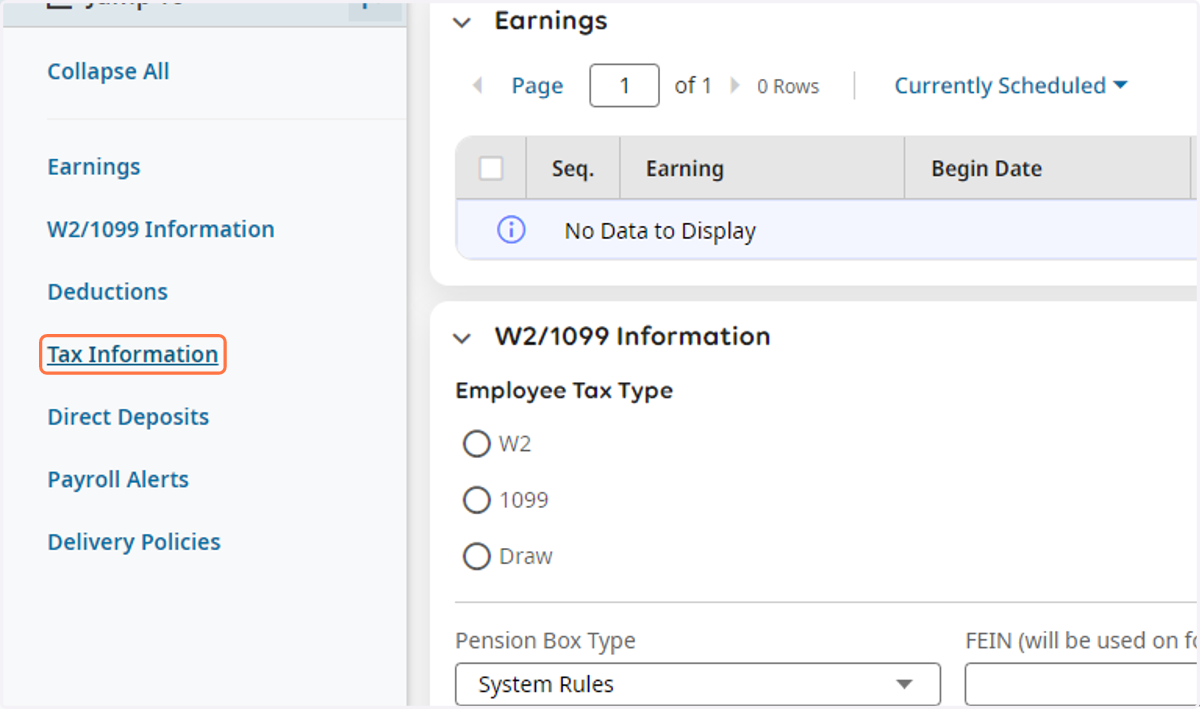The width and height of the screenshot is (1200, 709).
Task: Click the page number input field
Action: point(625,86)
